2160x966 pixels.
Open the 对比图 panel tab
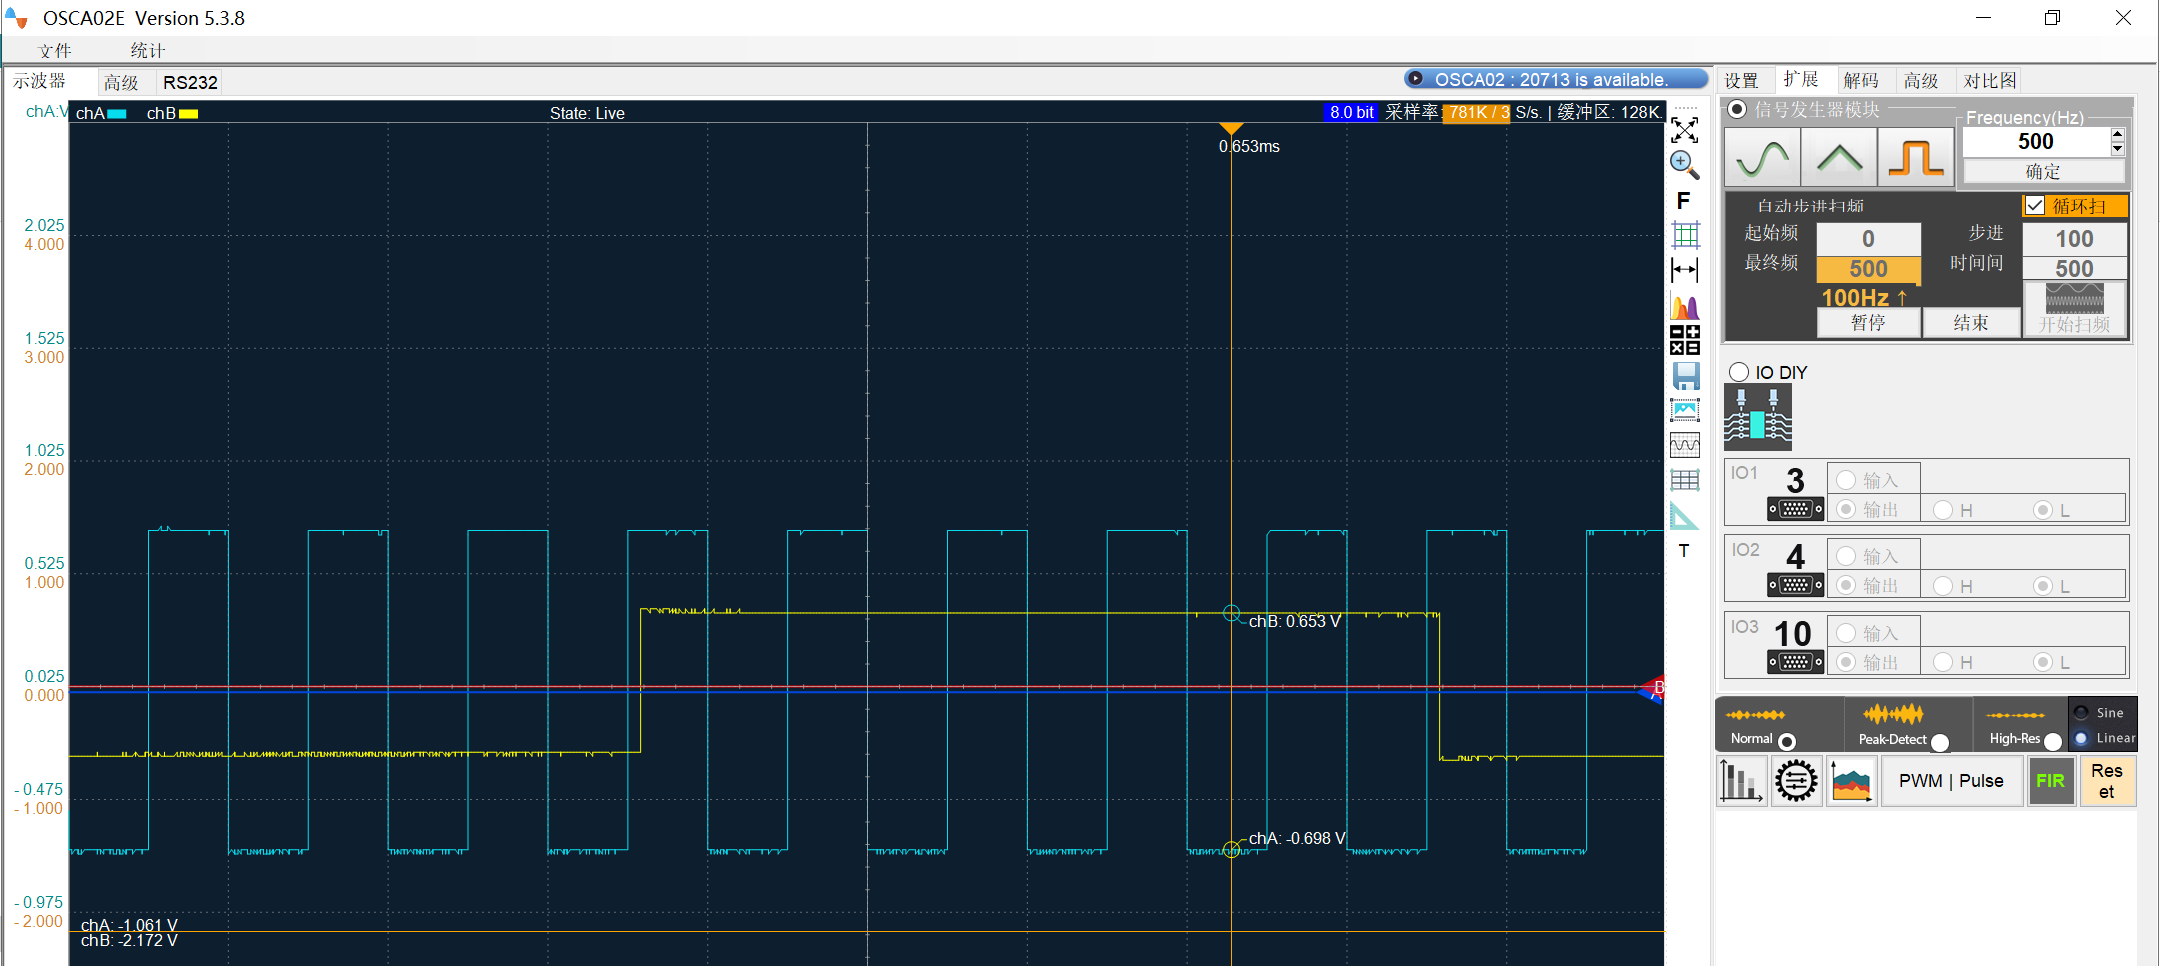pyautogui.click(x=1990, y=81)
